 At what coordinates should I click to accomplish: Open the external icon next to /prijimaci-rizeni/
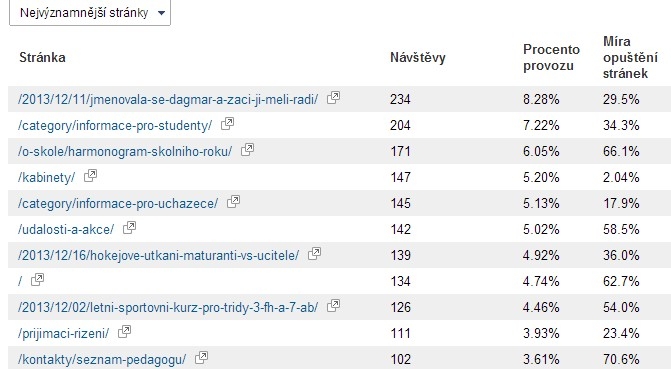[x=124, y=332]
